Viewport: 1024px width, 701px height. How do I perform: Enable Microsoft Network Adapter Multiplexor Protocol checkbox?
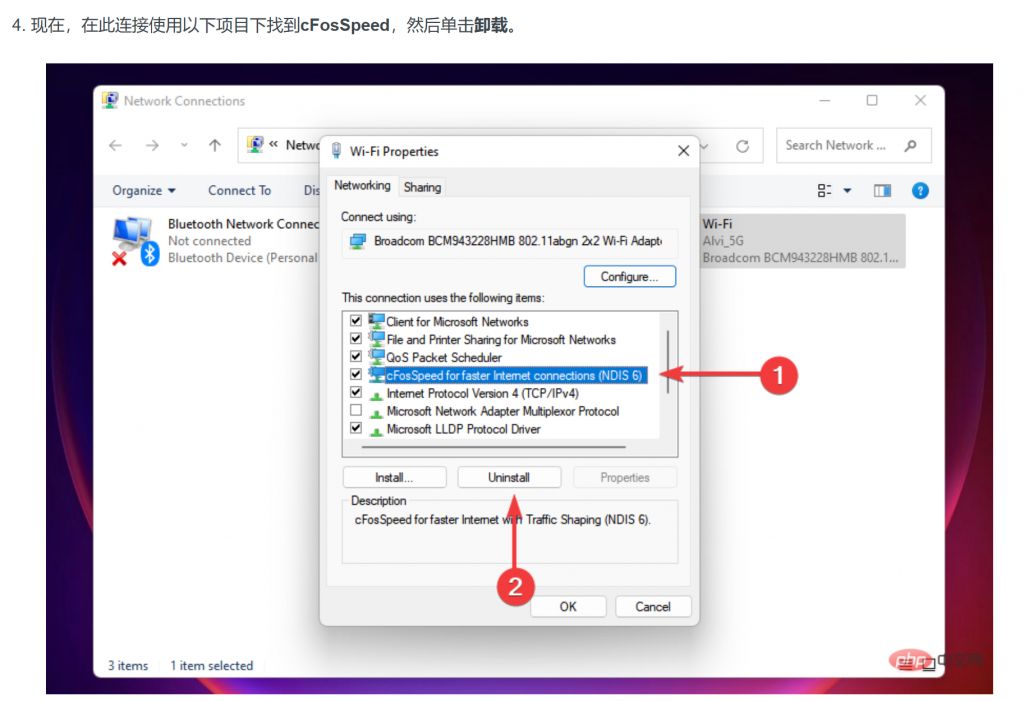(x=356, y=411)
